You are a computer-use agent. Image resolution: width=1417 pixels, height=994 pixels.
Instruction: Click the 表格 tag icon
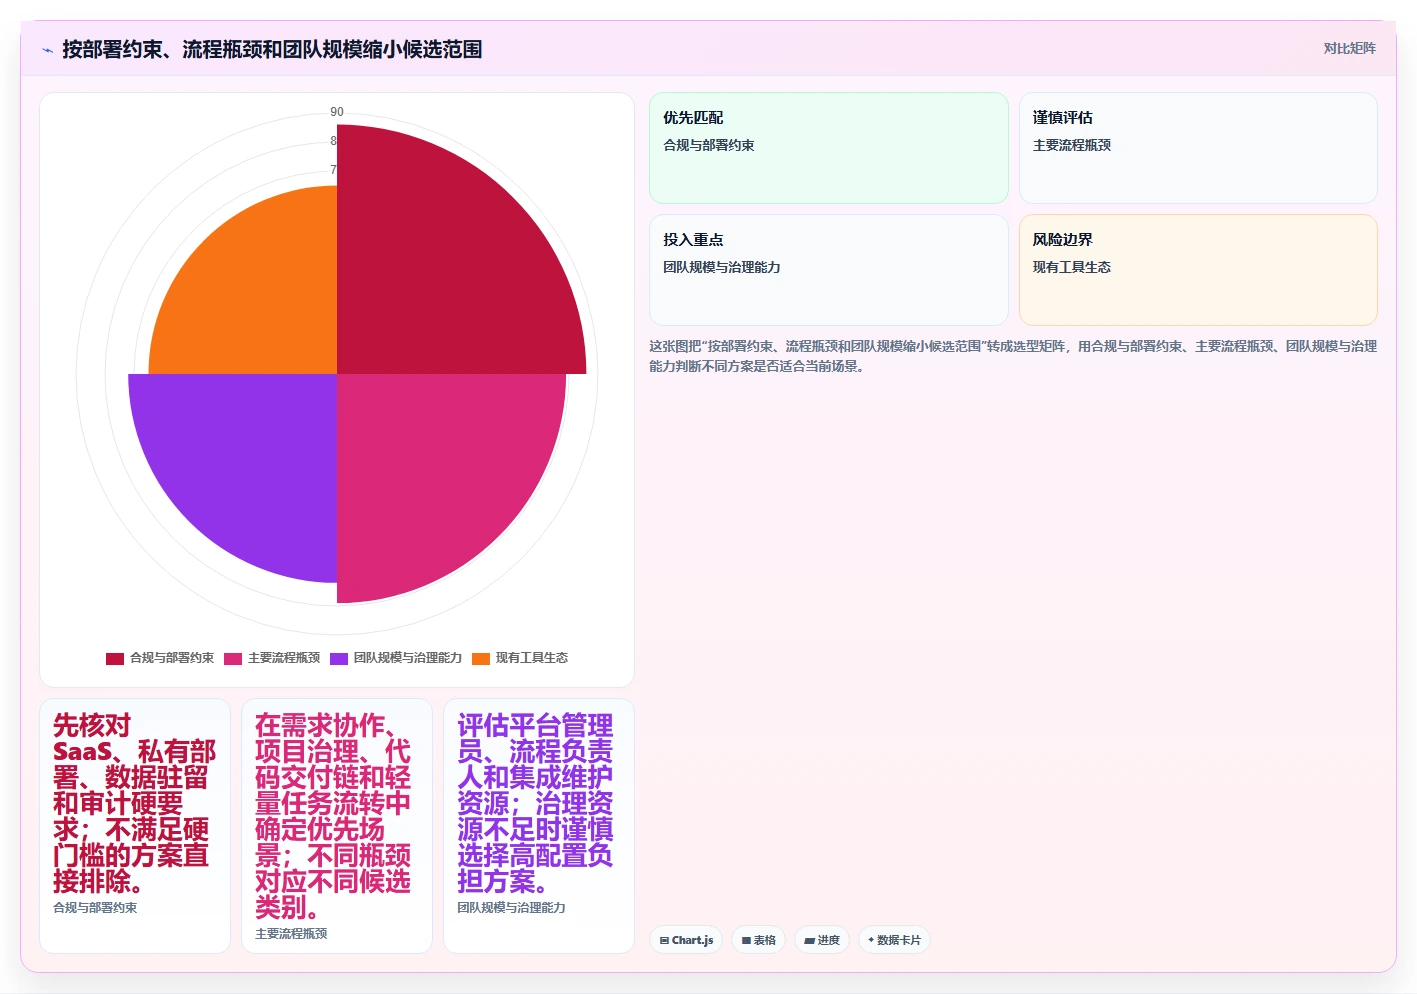tap(746, 940)
